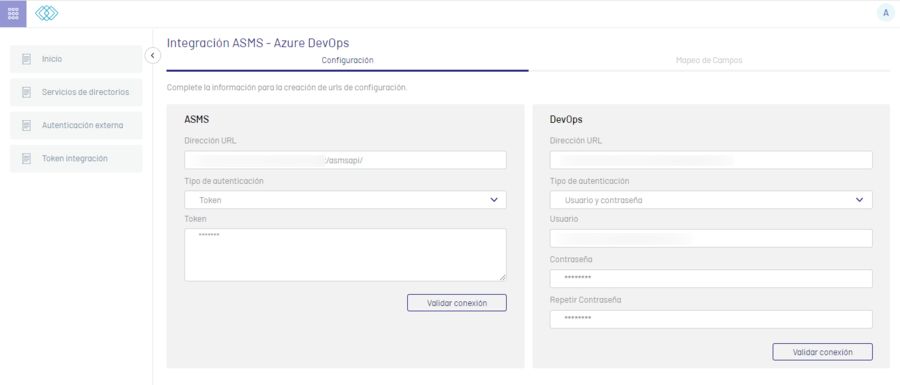Focus the DevOps Contraseña field
Screen dimensions: 900x385
click(x=711, y=279)
